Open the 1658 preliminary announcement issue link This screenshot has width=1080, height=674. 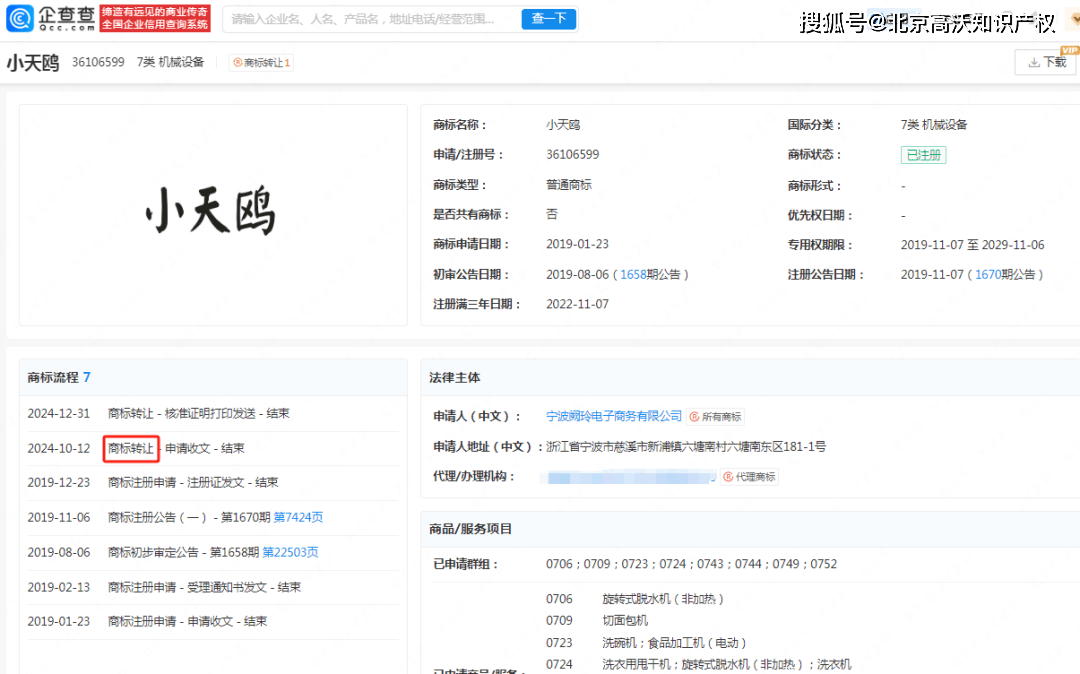633,274
